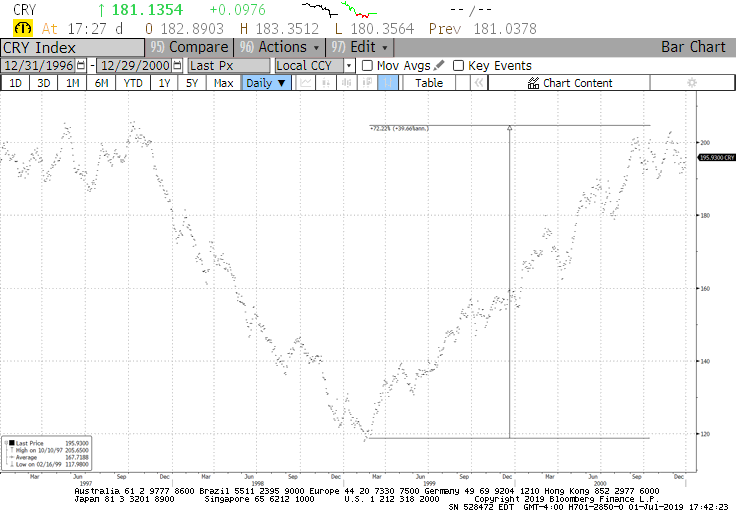This screenshot has height=530, width=736.
Task: Open the end date calendar picker
Action: coord(177,65)
